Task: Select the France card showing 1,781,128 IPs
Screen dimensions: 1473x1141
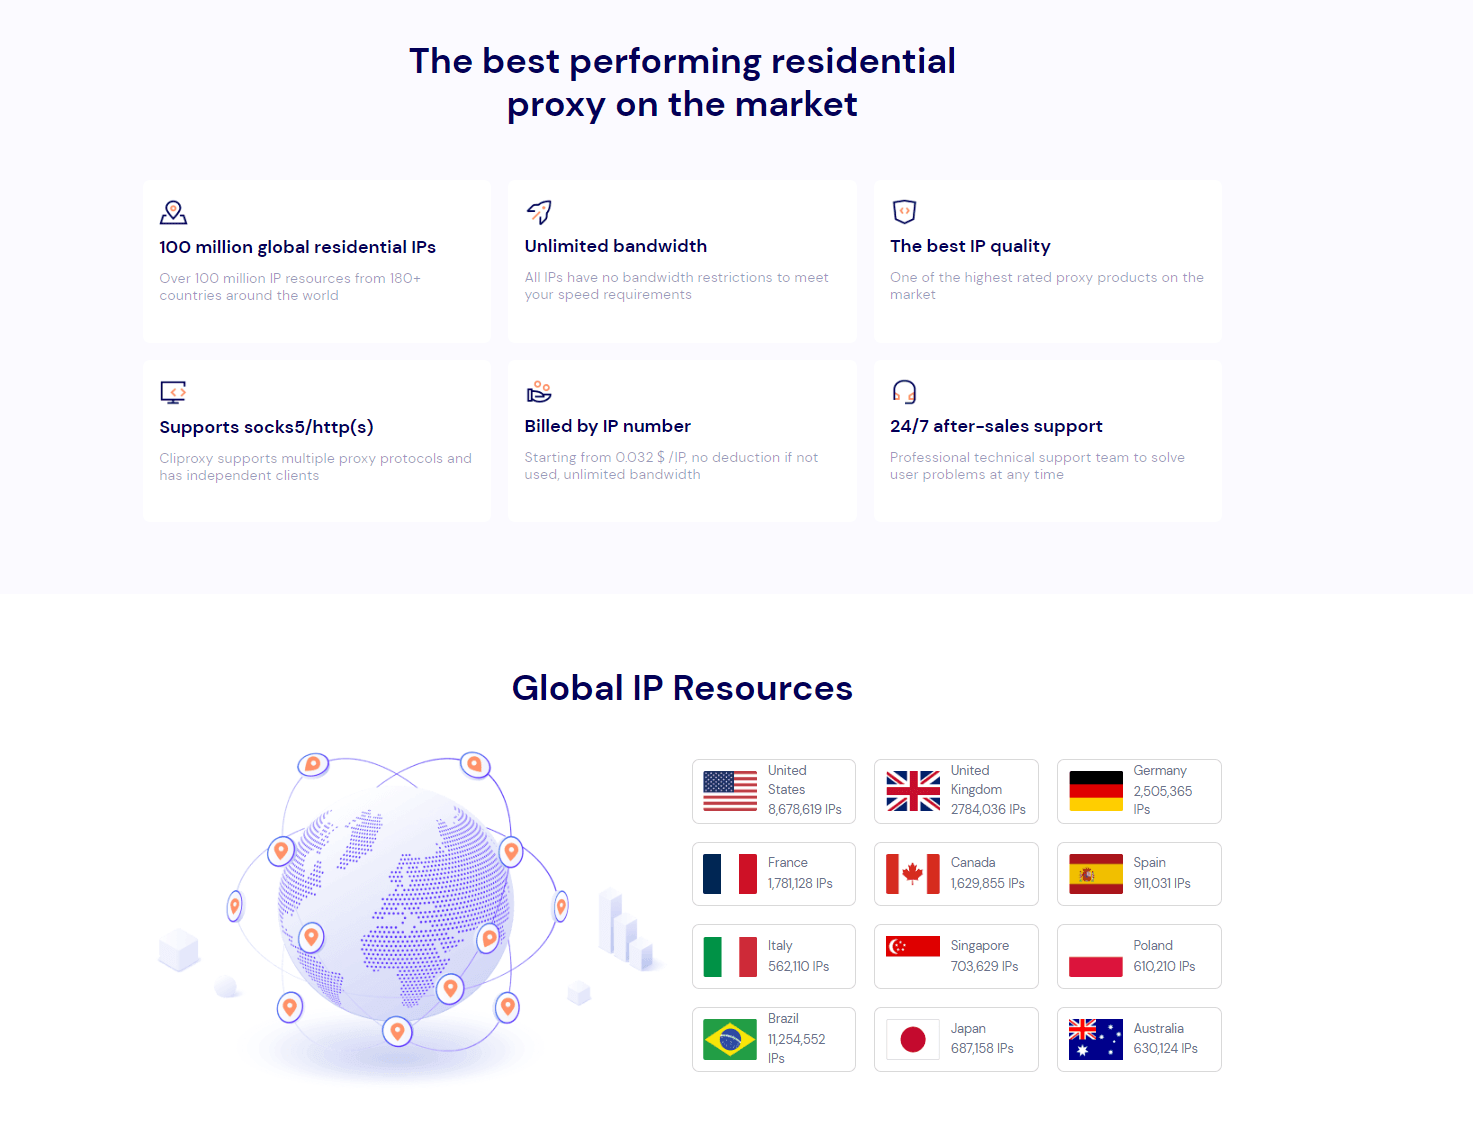Action: coord(773,873)
